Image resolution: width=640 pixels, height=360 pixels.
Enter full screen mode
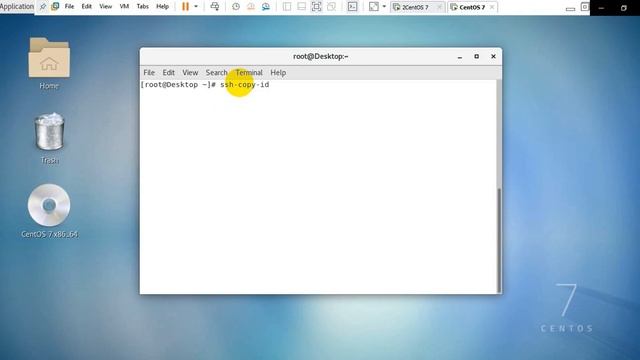tap(316, 7)
